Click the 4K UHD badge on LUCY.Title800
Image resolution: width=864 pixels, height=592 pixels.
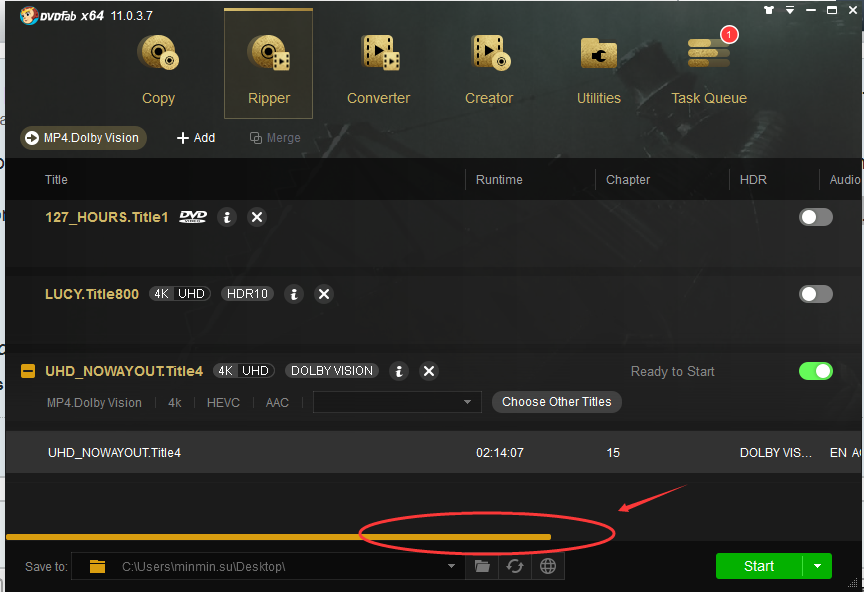pyautogui.click(x=180, y=294)
